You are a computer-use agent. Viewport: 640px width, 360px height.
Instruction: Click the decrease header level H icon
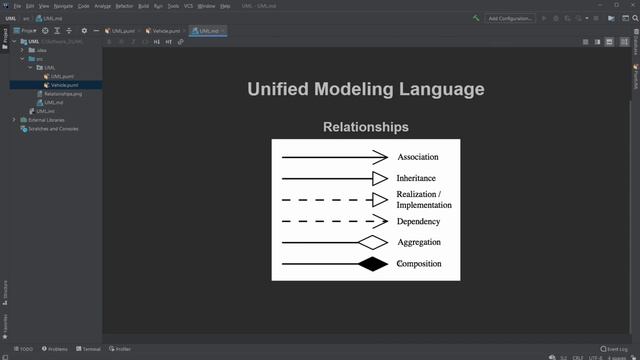157,42
